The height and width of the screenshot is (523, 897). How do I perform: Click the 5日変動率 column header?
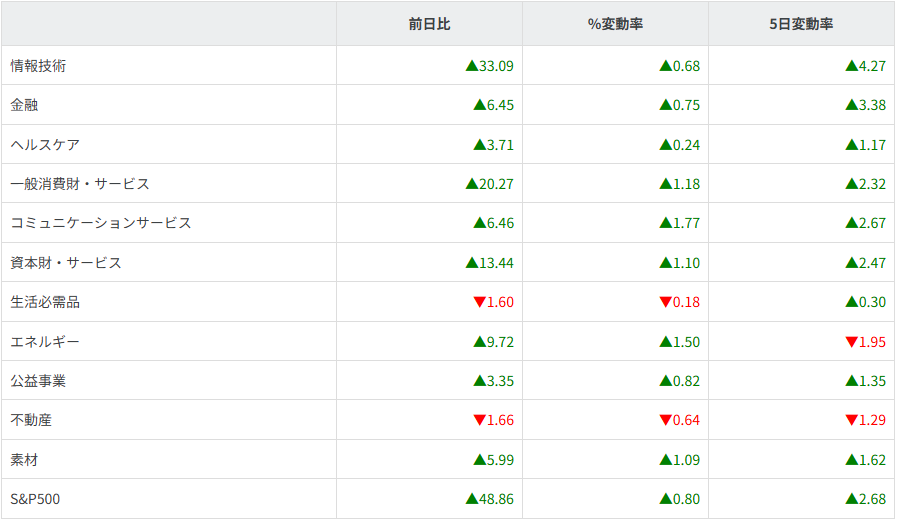click(801, 24)
